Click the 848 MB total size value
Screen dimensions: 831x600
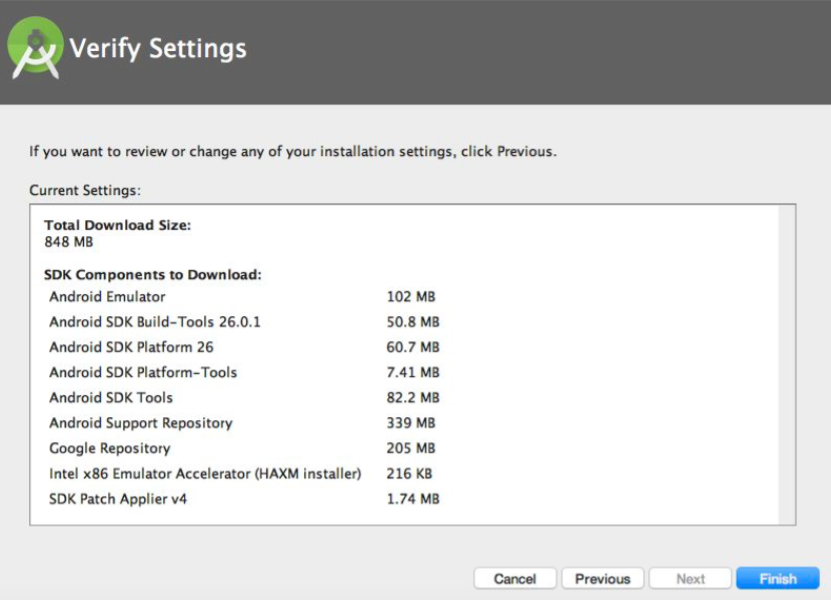[68, 242]
